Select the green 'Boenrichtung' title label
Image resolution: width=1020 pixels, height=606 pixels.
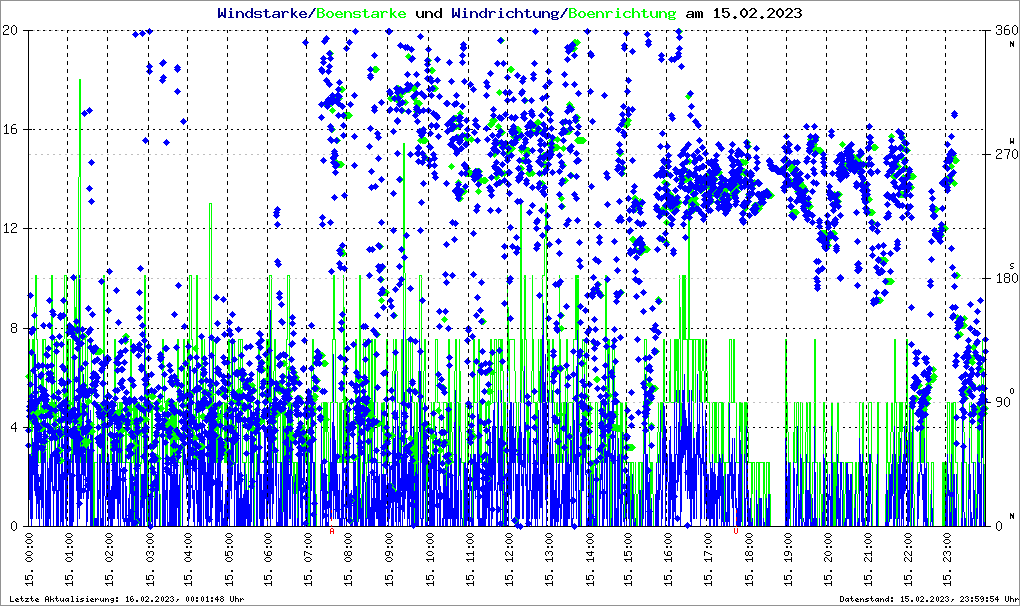[623, 13]
